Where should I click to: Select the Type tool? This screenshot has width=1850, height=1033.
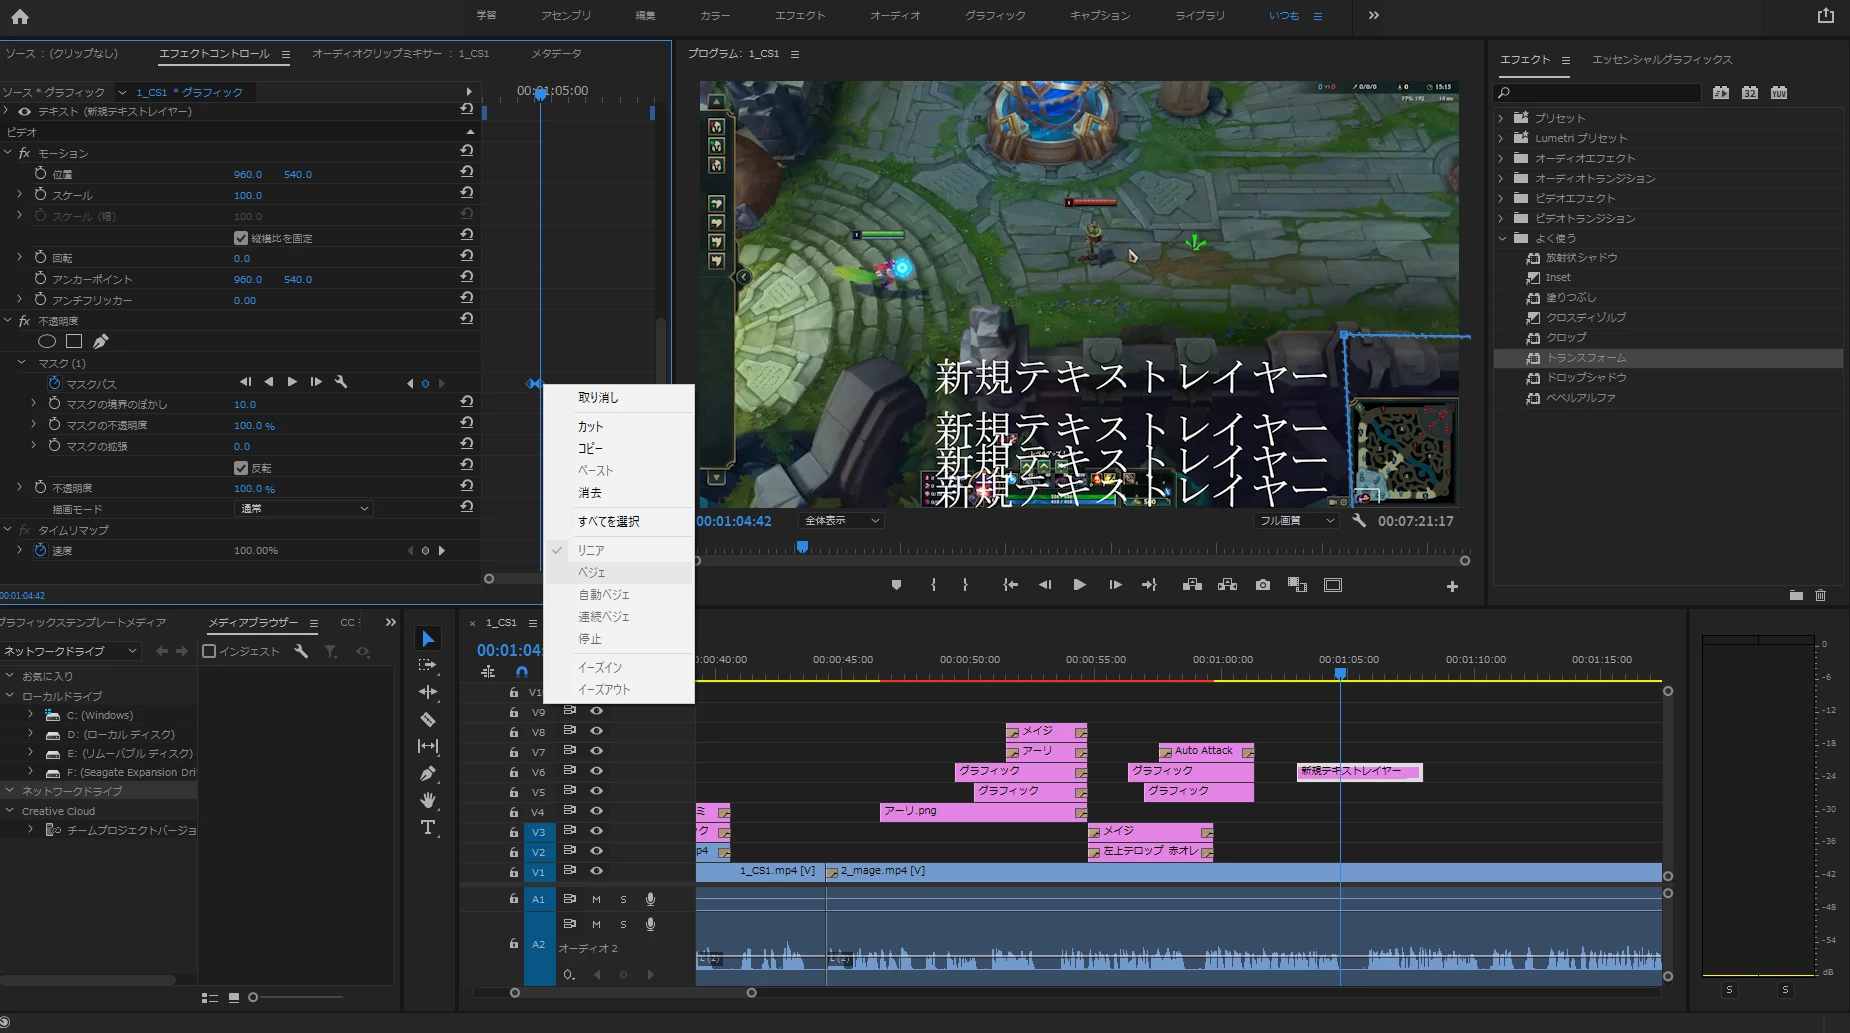click(x=428, y=827)
